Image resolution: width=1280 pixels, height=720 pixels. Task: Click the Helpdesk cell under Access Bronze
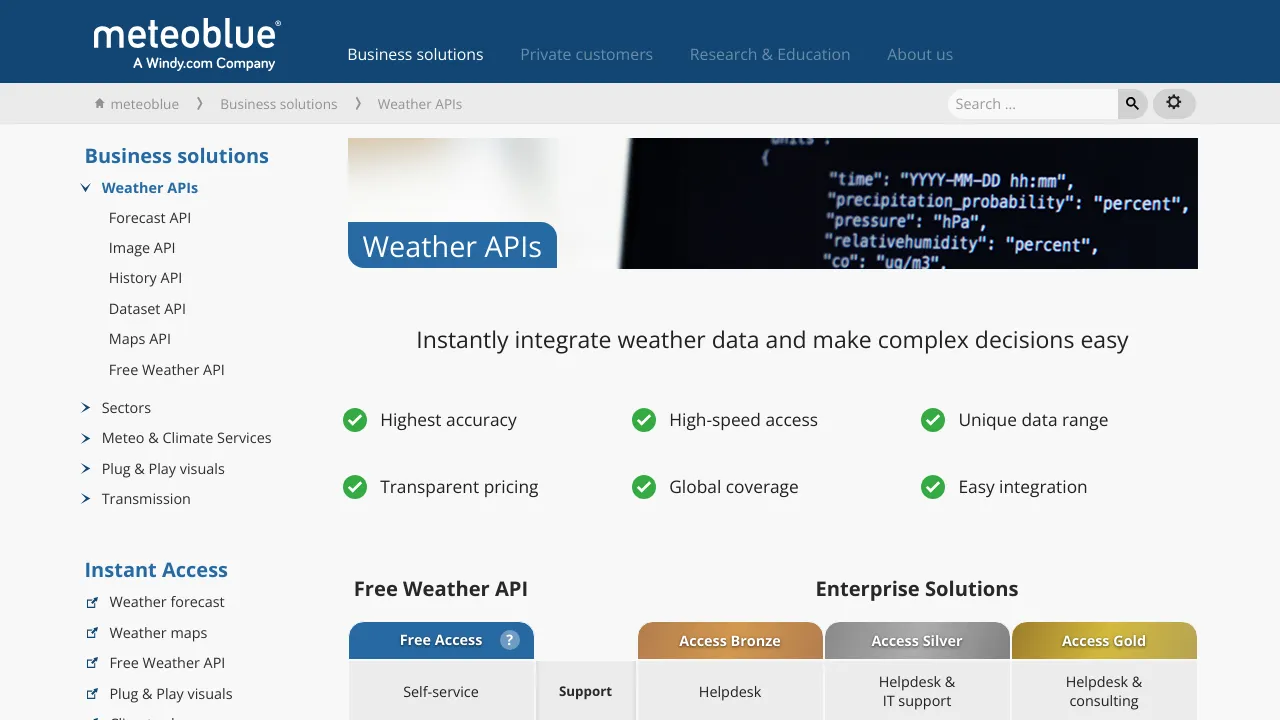730,692
